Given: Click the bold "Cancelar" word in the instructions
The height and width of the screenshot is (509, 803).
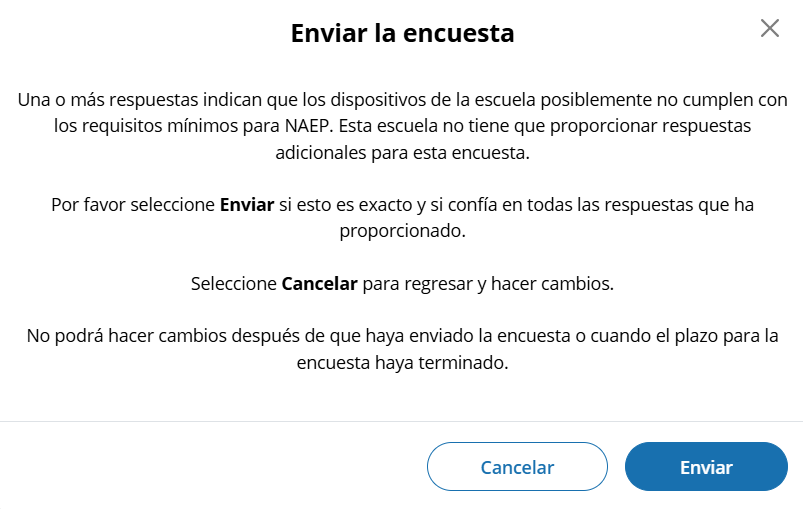Looking at the screenshot, I should (x=319, y=283).
